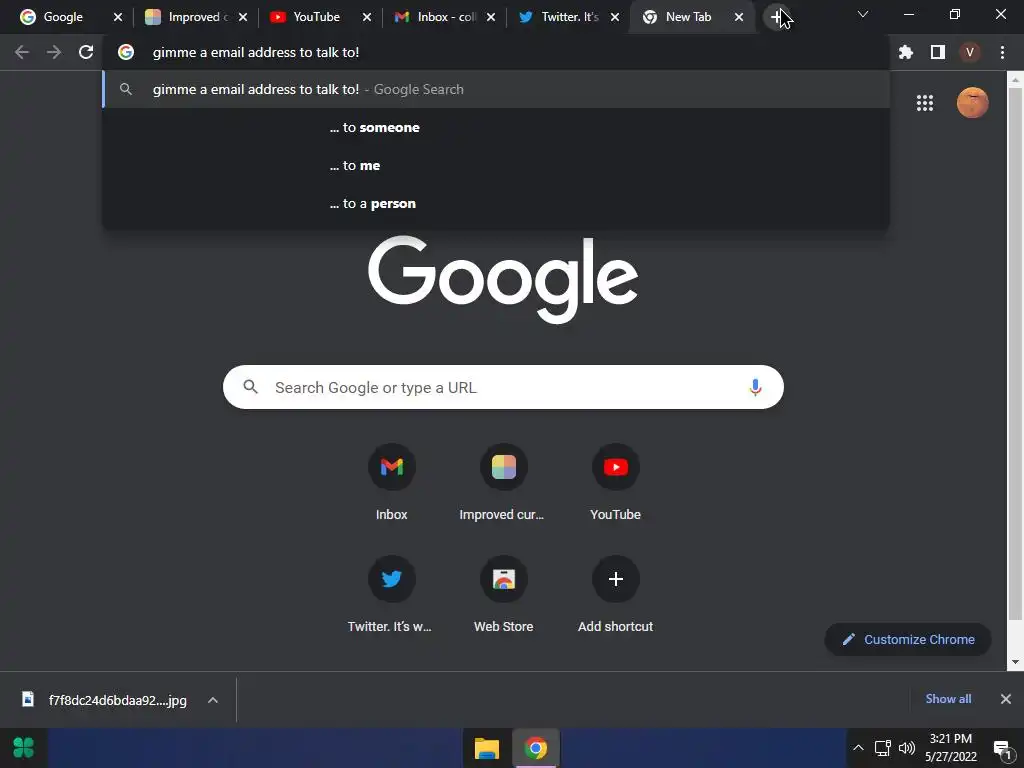Screen dimensions: 1024x768
Task: Open the tab search dropdown chevron
Action: tap(862, 14)
